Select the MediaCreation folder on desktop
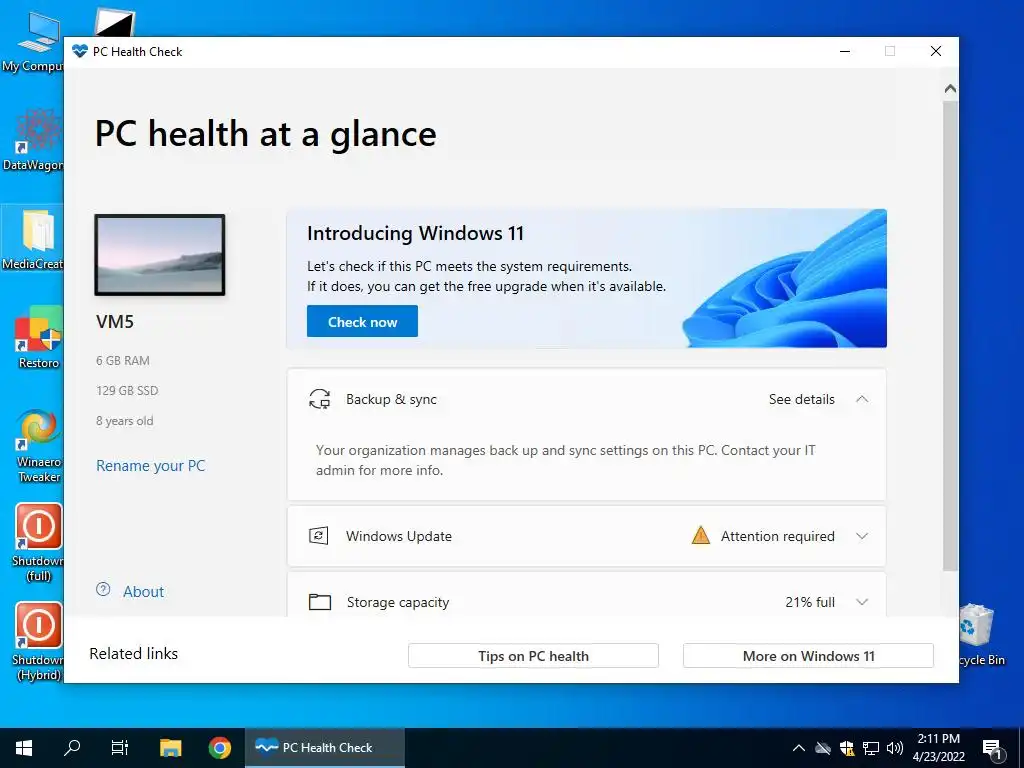Image resolution: width=1024 pixels, height=768 pixels. [x=33, y=239]
